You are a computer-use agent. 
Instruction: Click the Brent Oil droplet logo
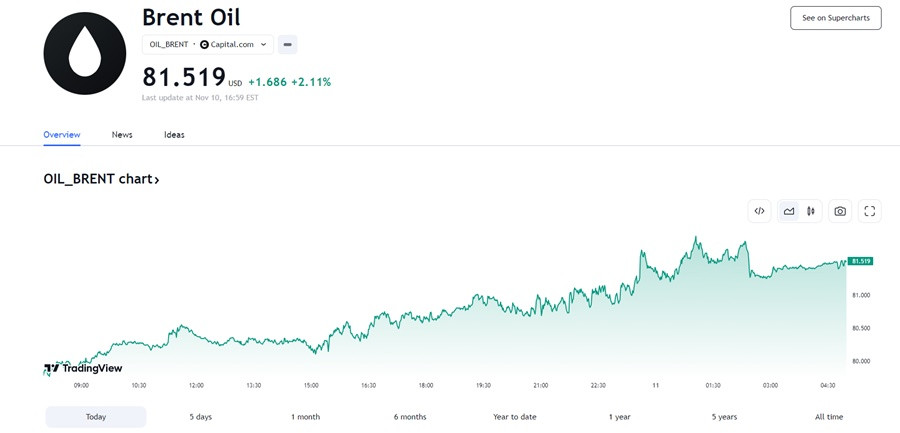tap(85, 53)
